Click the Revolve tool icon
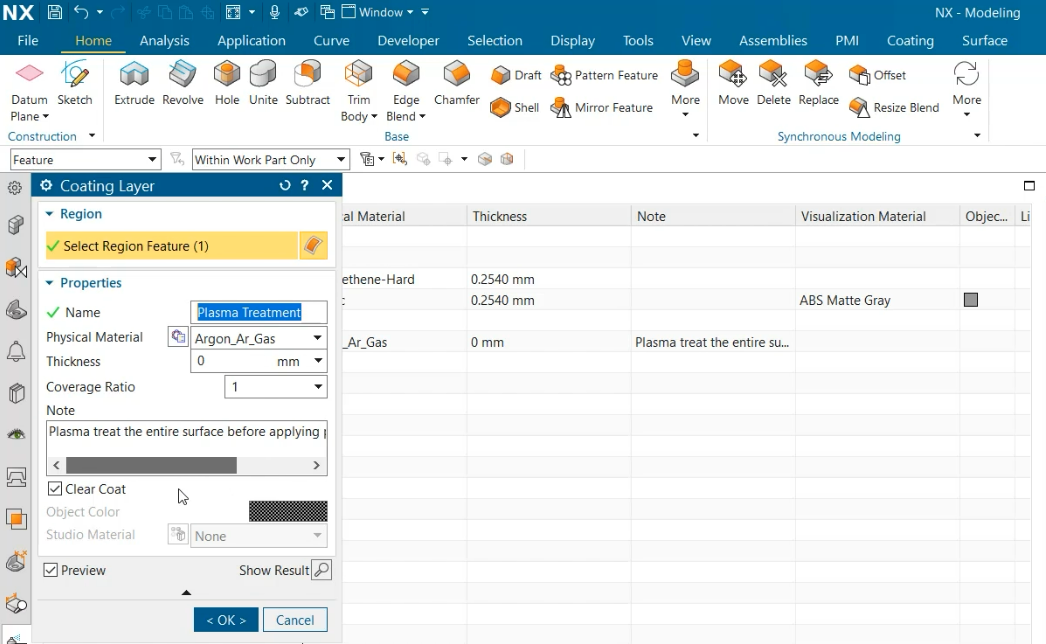 [182, 82]
